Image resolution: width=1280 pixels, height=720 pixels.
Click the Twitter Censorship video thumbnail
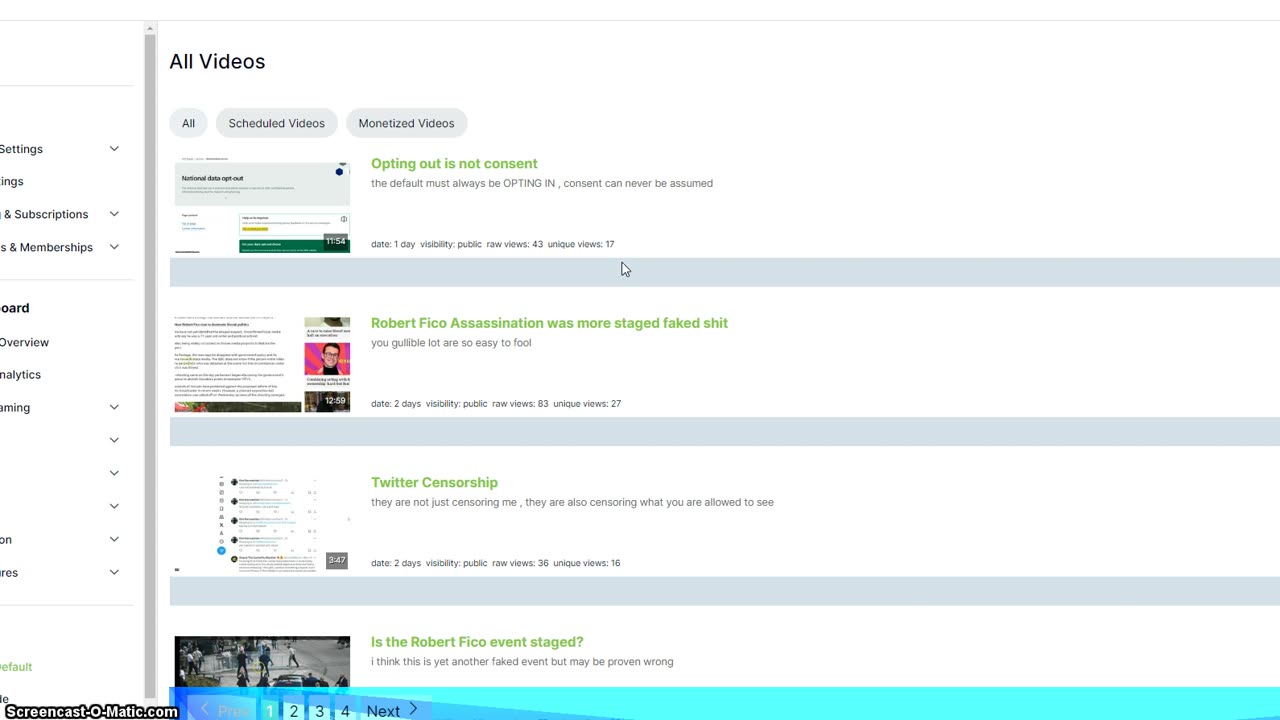(262, 523)
